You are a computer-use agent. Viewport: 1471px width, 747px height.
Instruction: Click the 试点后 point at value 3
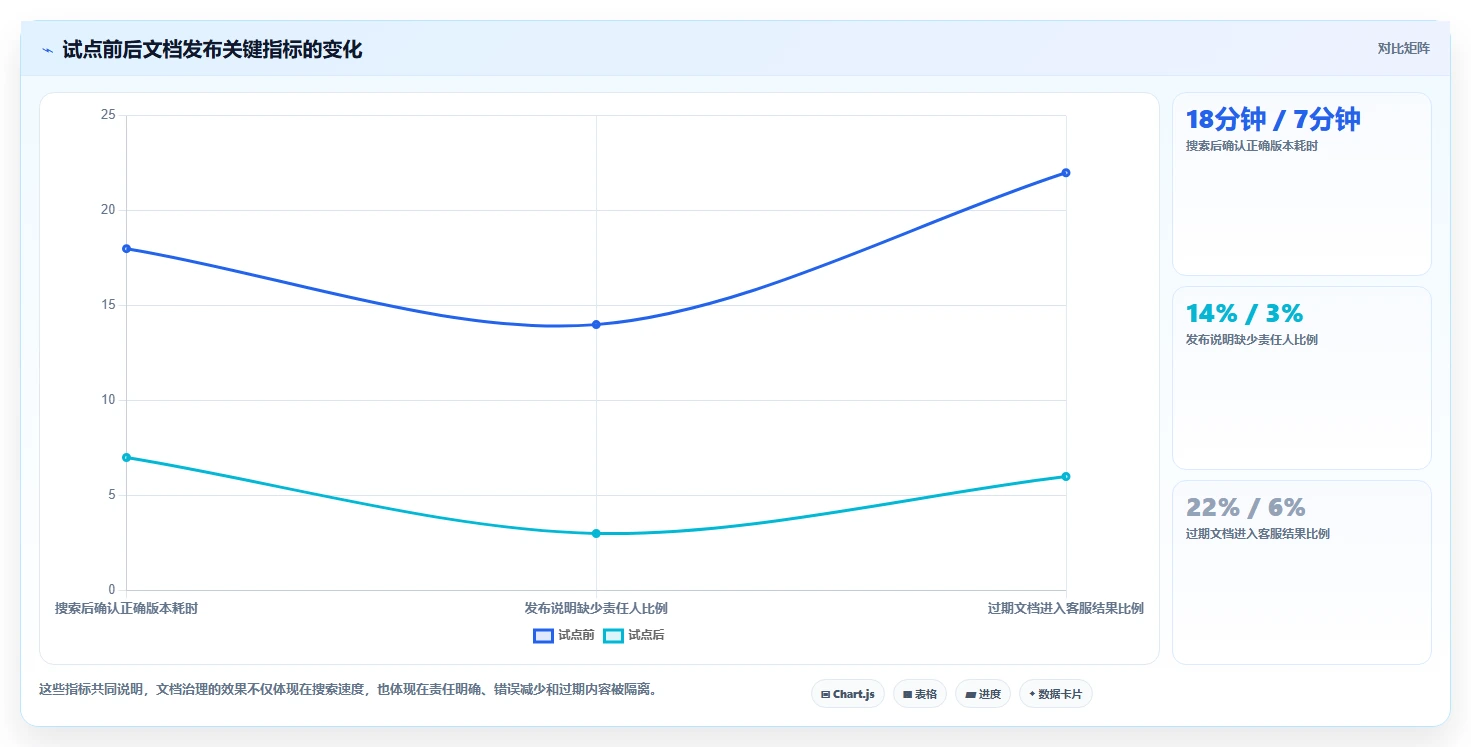click(x=596, y=533)
